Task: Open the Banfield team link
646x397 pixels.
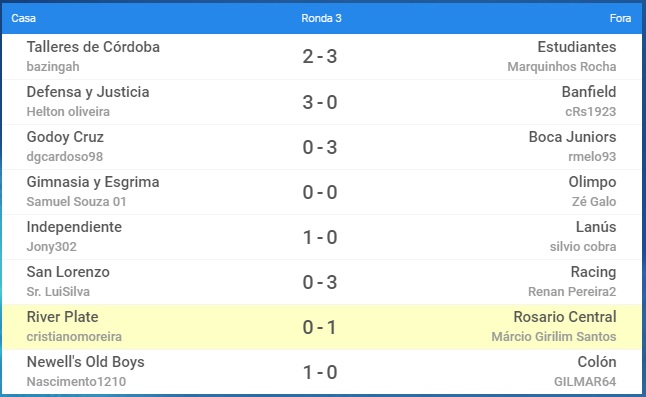Action: pyautogui.click(x=589, y=92)
